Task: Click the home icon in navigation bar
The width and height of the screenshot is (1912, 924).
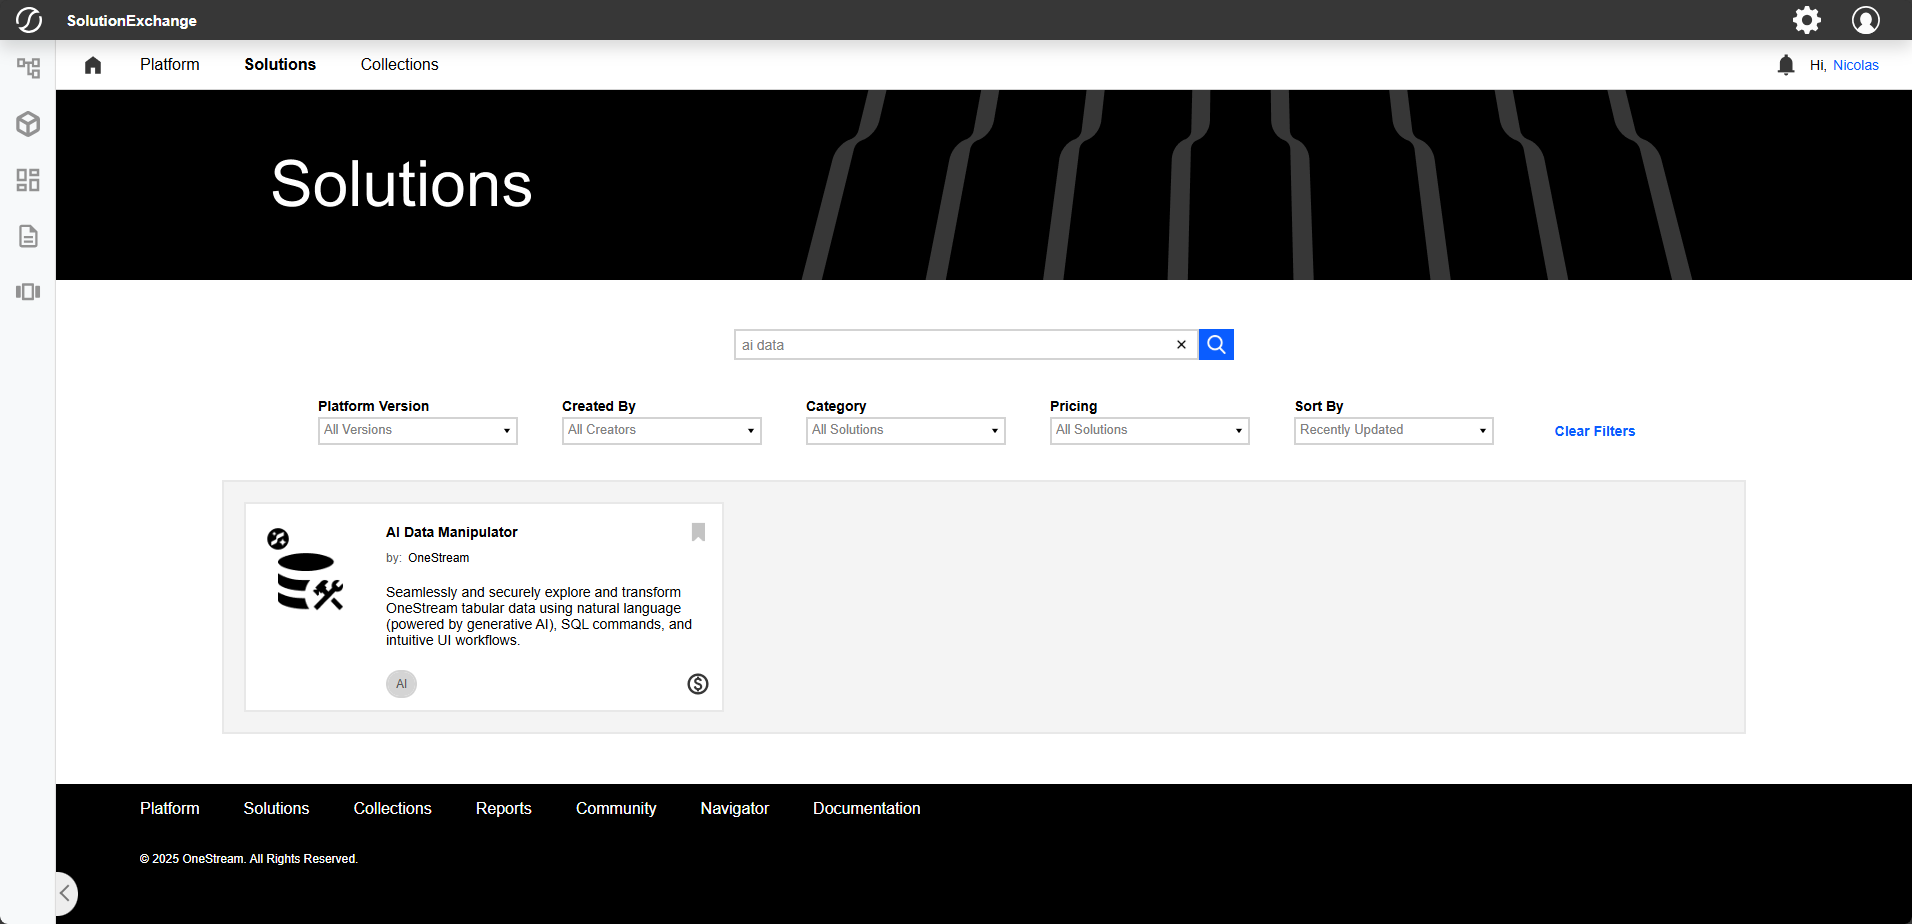Action: 93,65
